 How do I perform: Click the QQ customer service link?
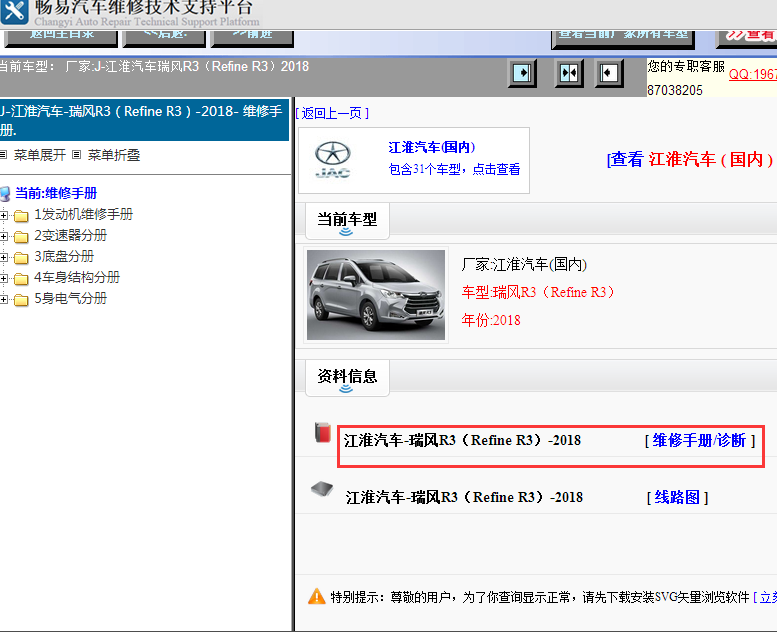click(753, 74)
